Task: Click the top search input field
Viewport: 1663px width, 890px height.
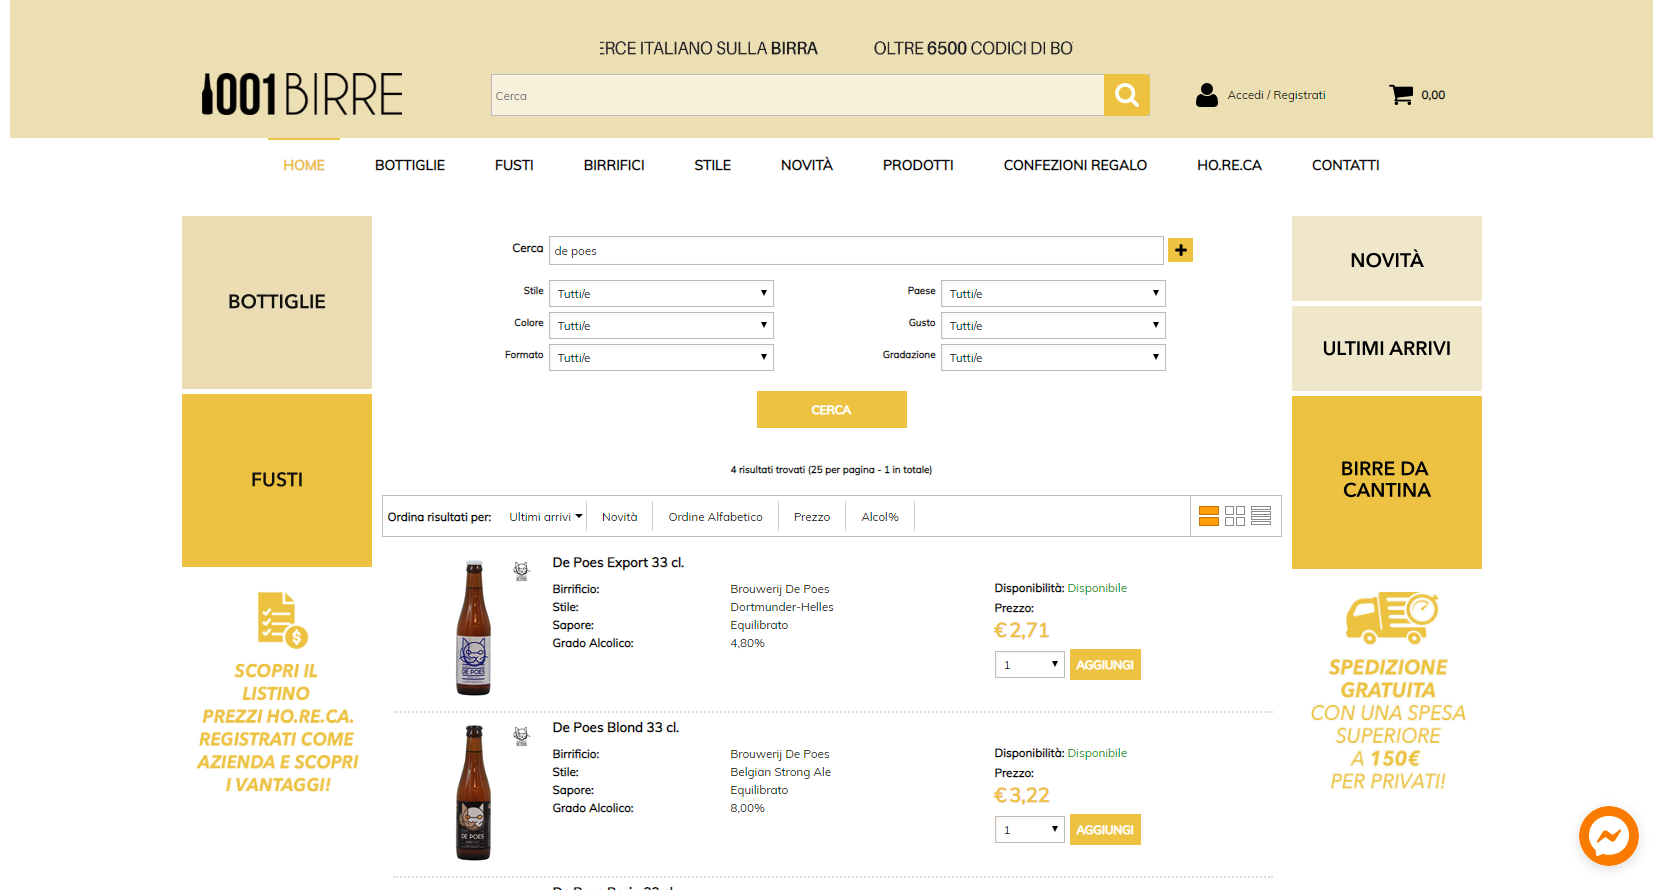Action: (x=797, y=96)
